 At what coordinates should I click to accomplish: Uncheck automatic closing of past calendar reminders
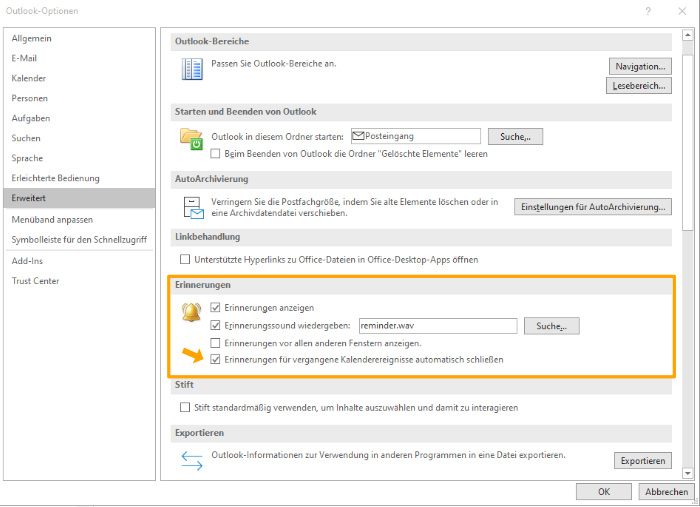[x=215, y=359]
